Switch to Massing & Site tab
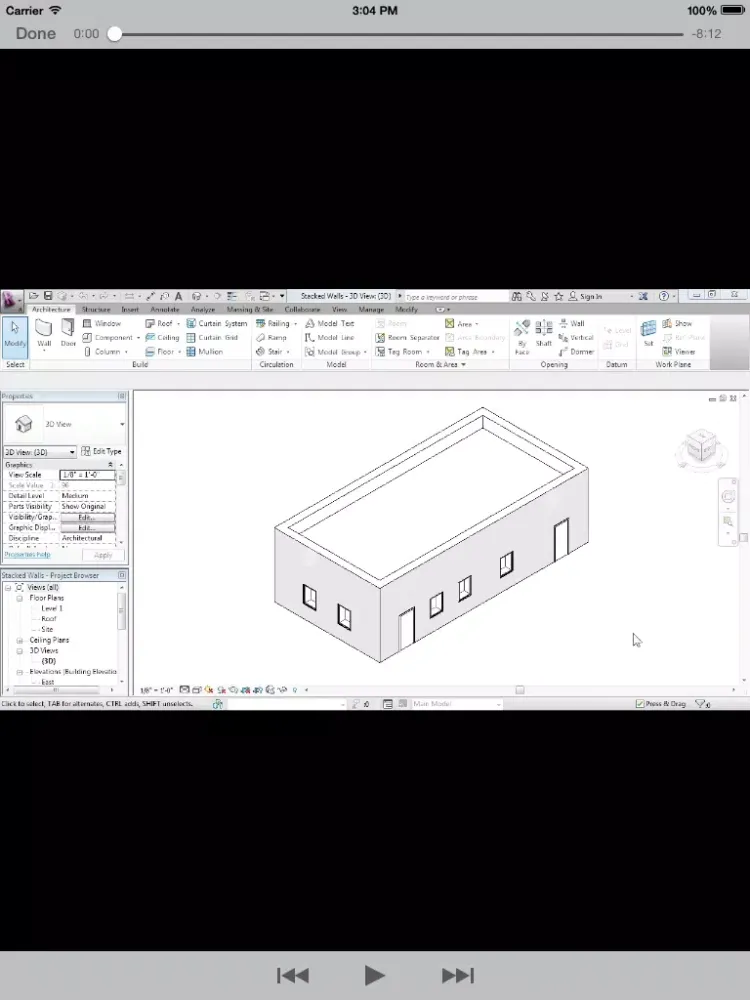The image size is (750, 1000). coord(250,309)
